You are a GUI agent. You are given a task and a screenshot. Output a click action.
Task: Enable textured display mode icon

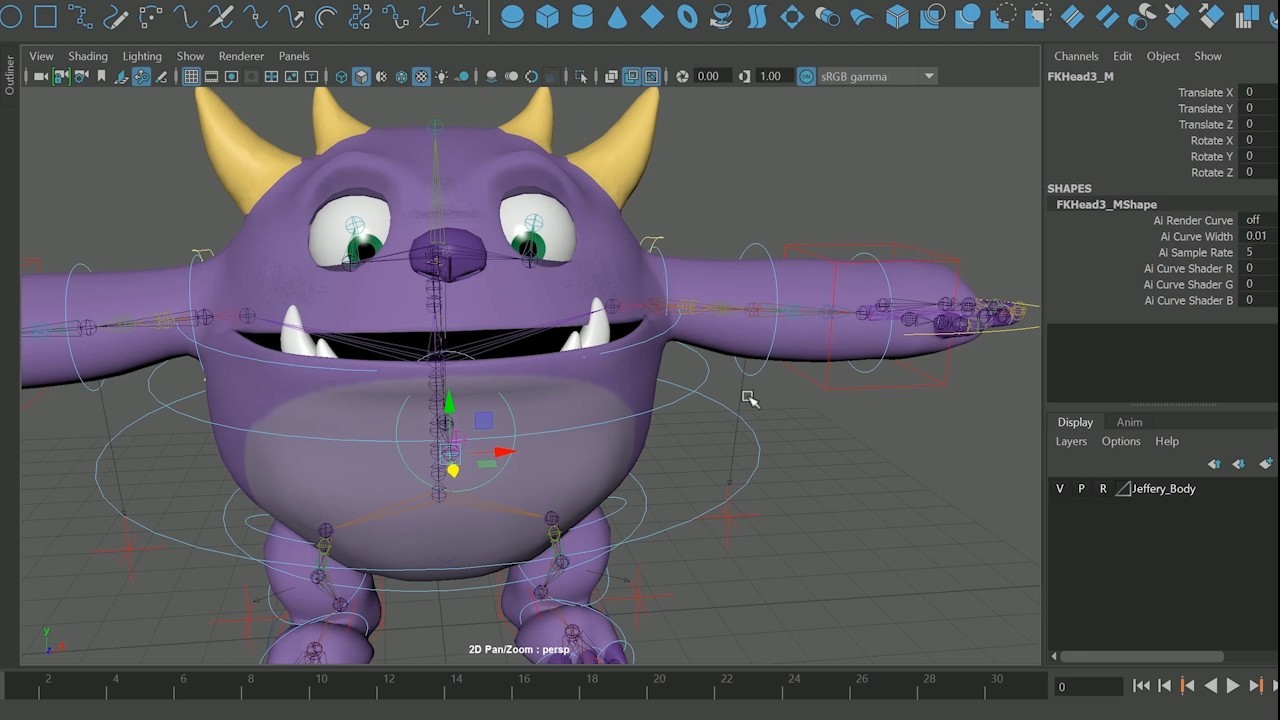(420, 76)
